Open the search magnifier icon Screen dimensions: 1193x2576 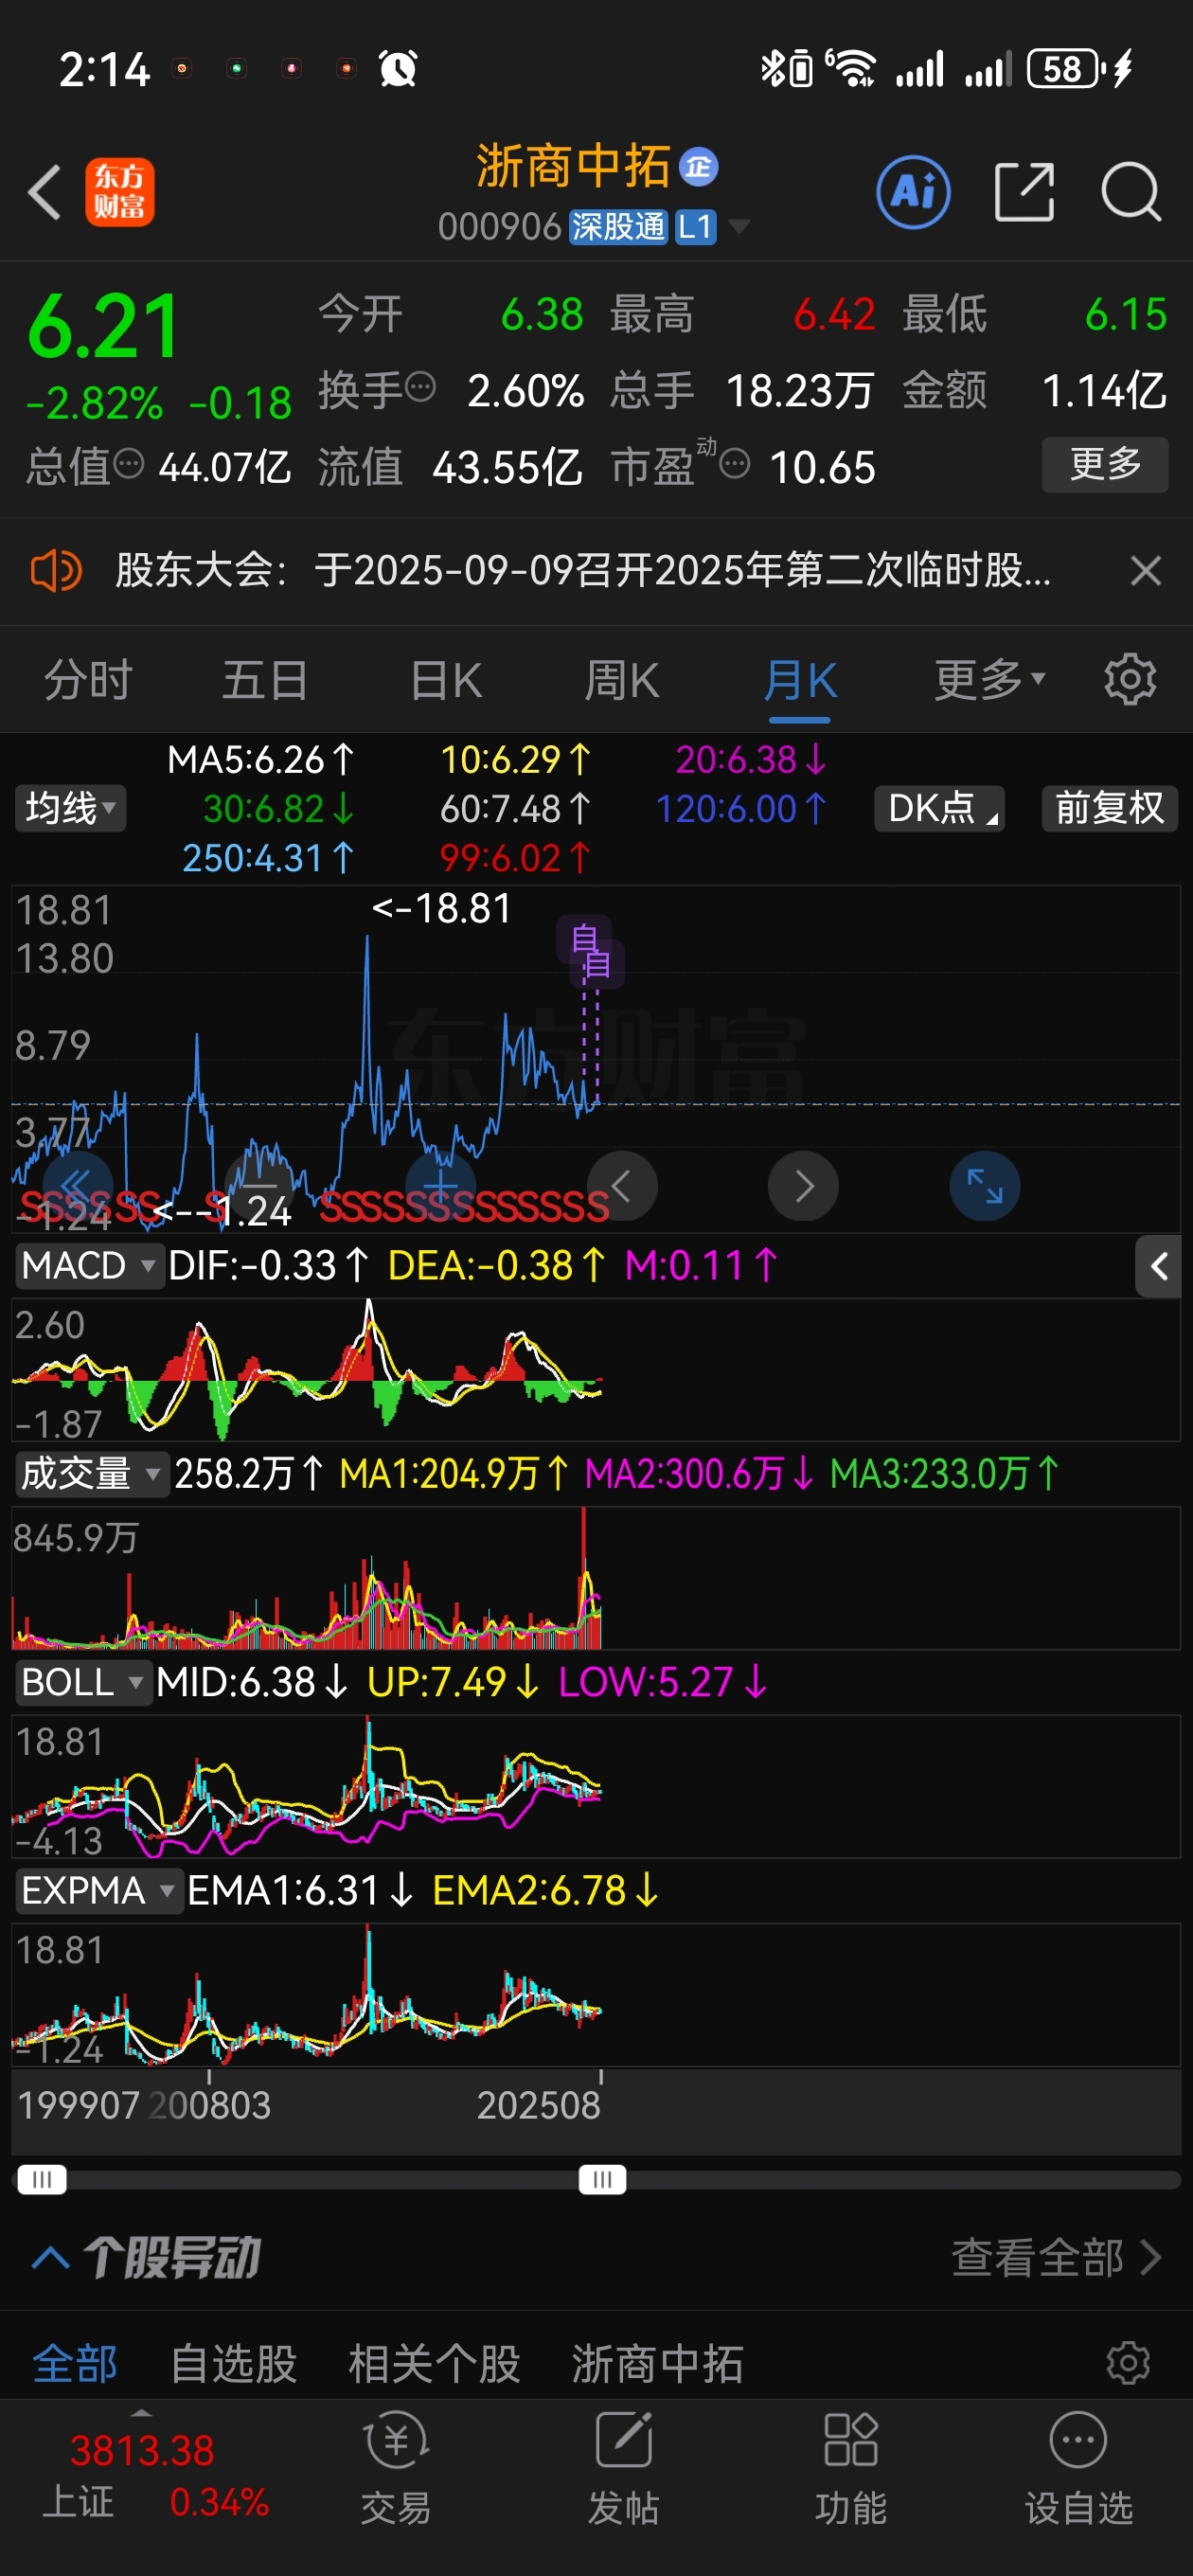pos(1131,191)
